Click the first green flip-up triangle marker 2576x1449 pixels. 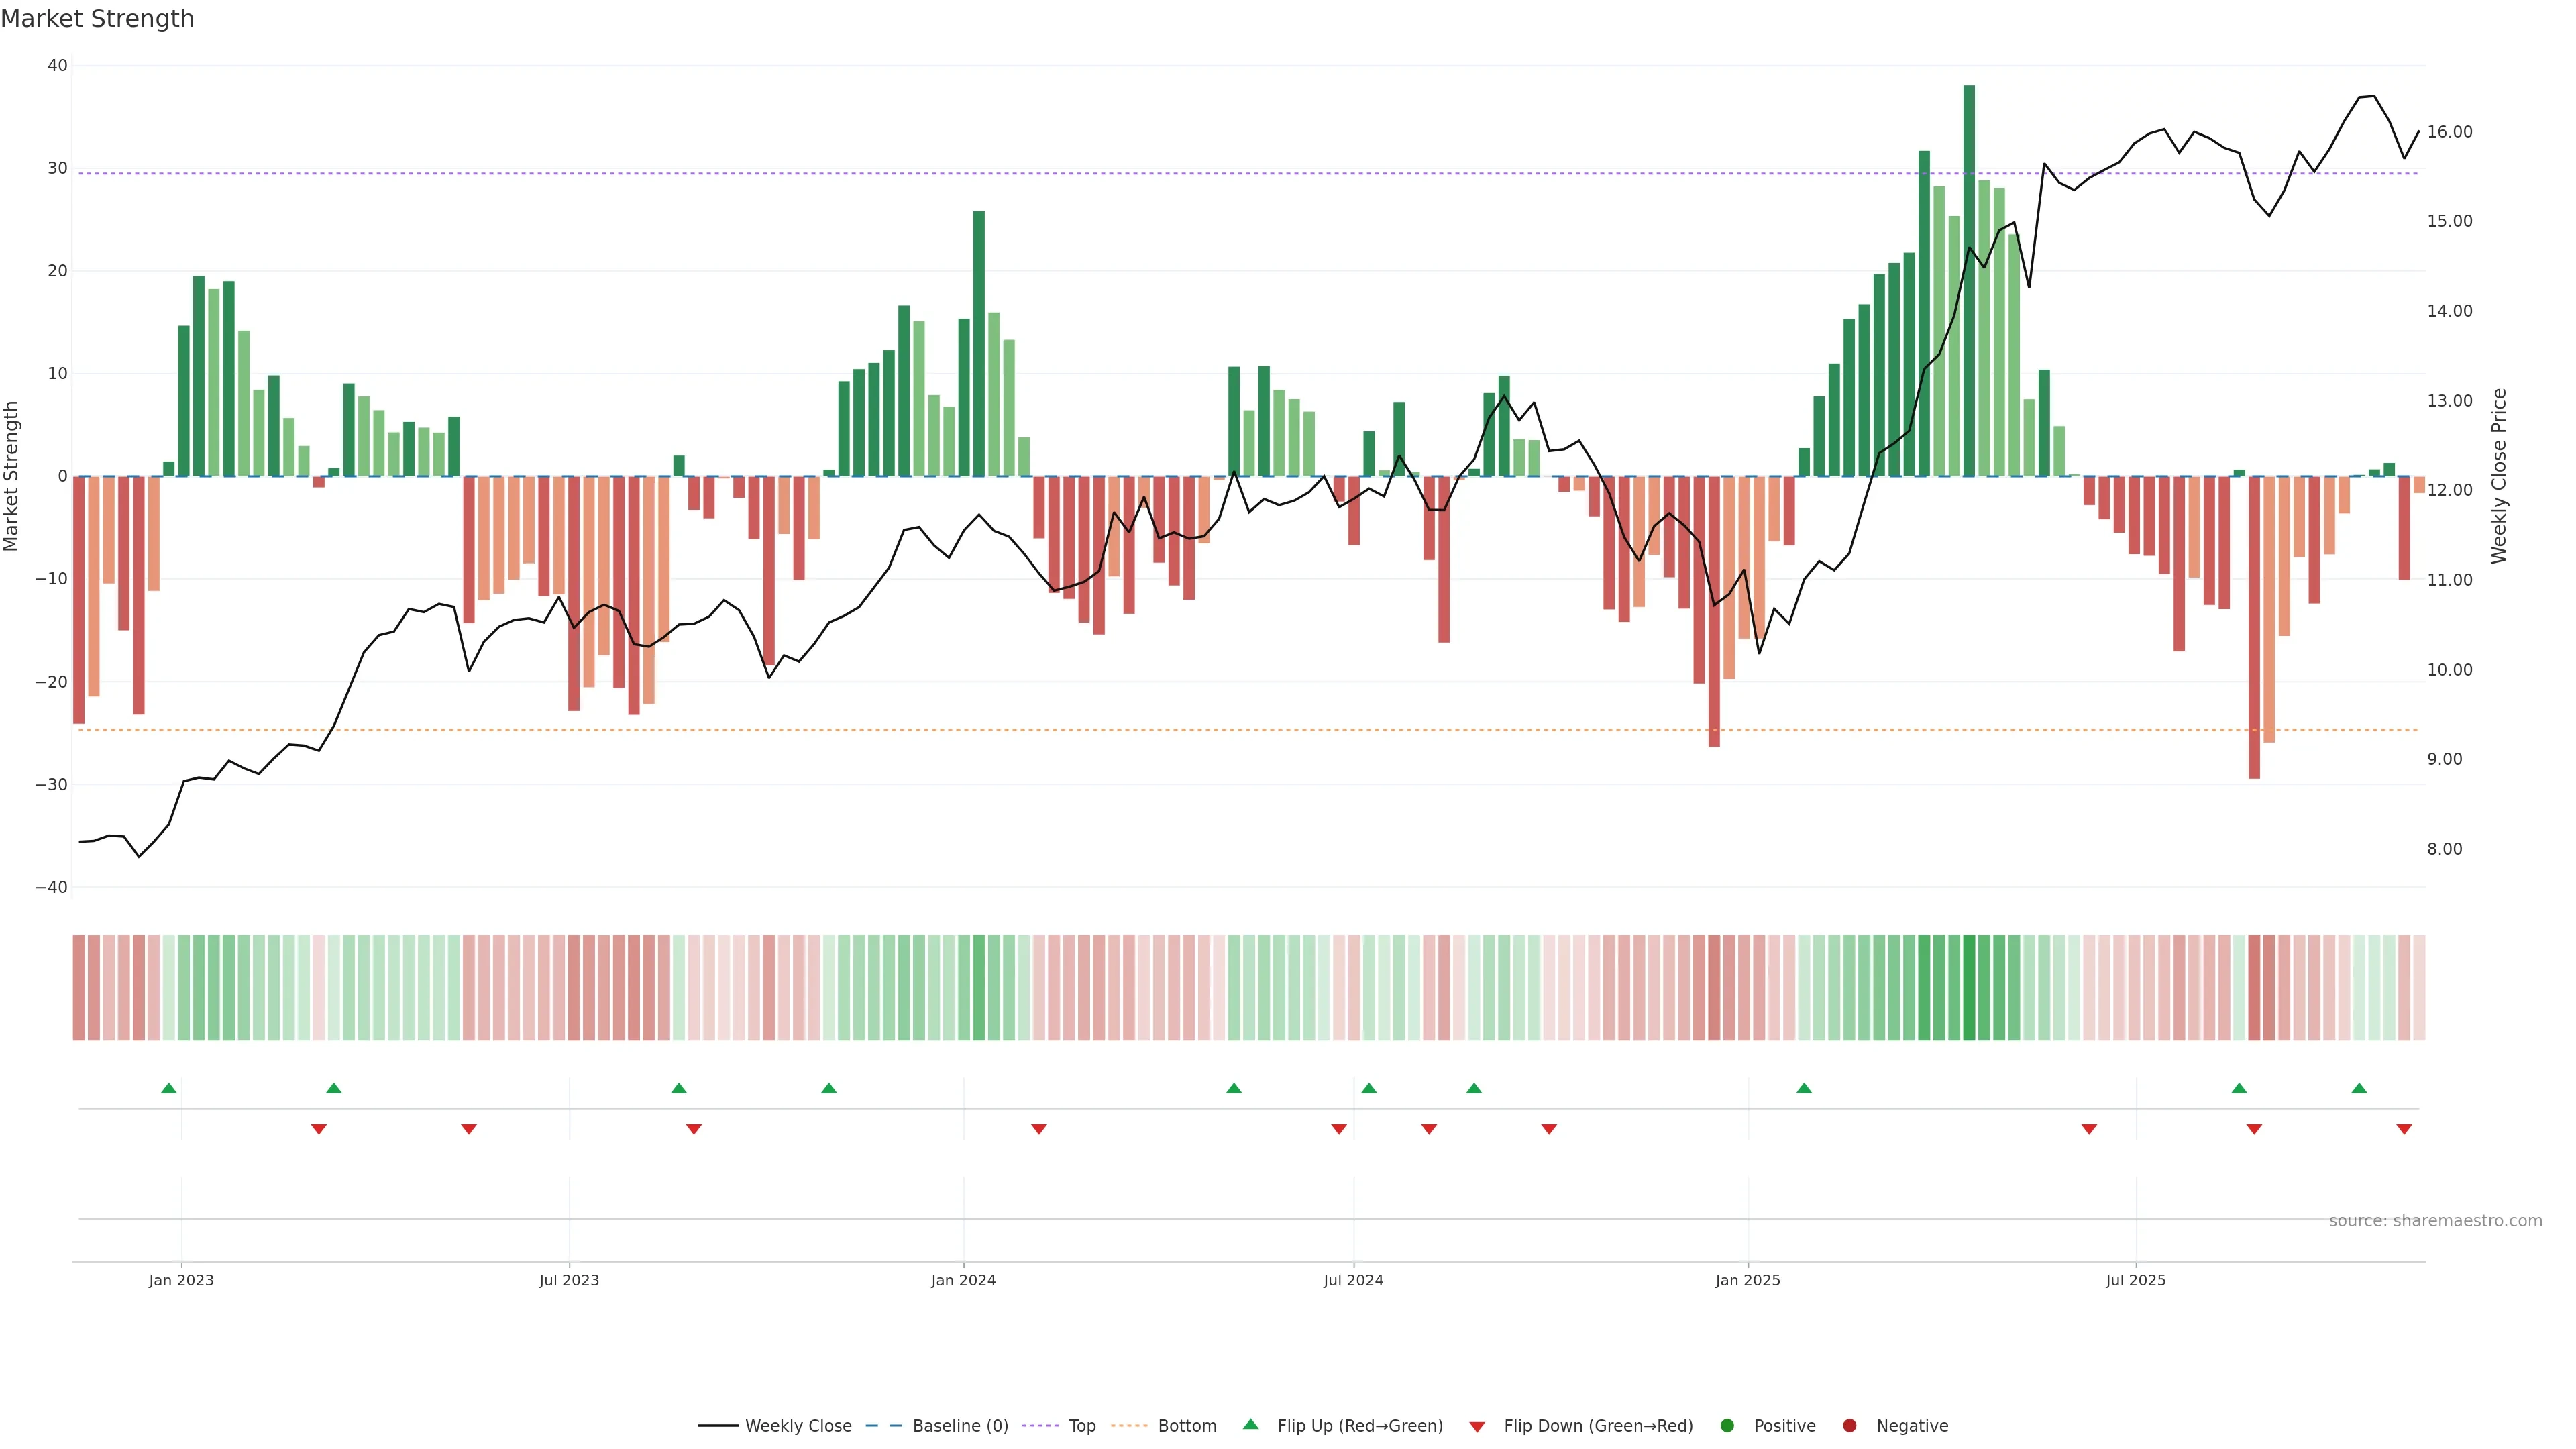point(169,1088)
